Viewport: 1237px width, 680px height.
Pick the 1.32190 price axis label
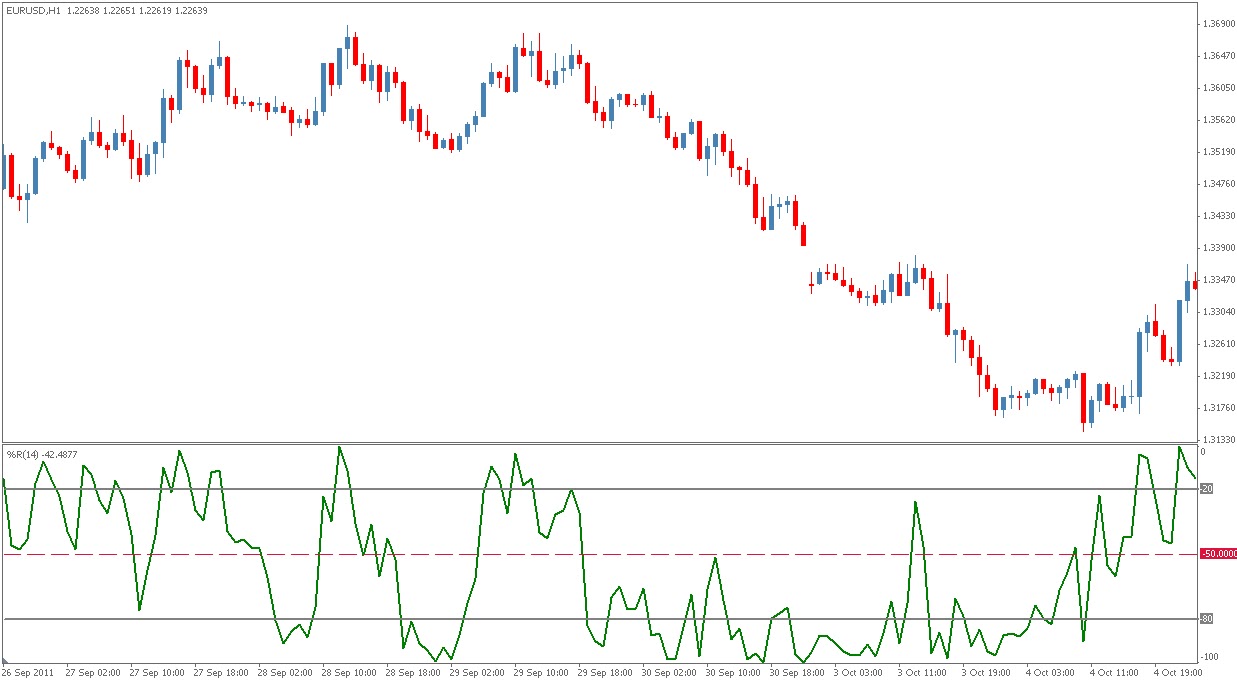click(1217, 375)
